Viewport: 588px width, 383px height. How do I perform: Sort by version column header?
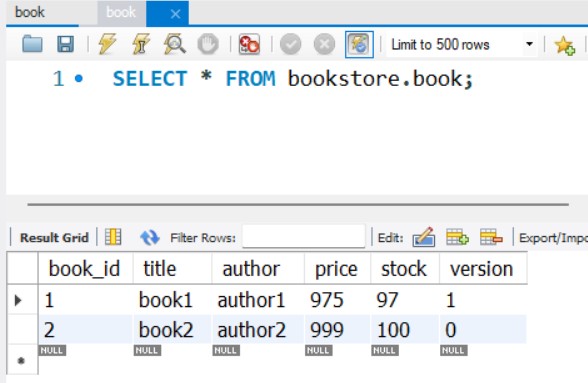coord(482,269)
